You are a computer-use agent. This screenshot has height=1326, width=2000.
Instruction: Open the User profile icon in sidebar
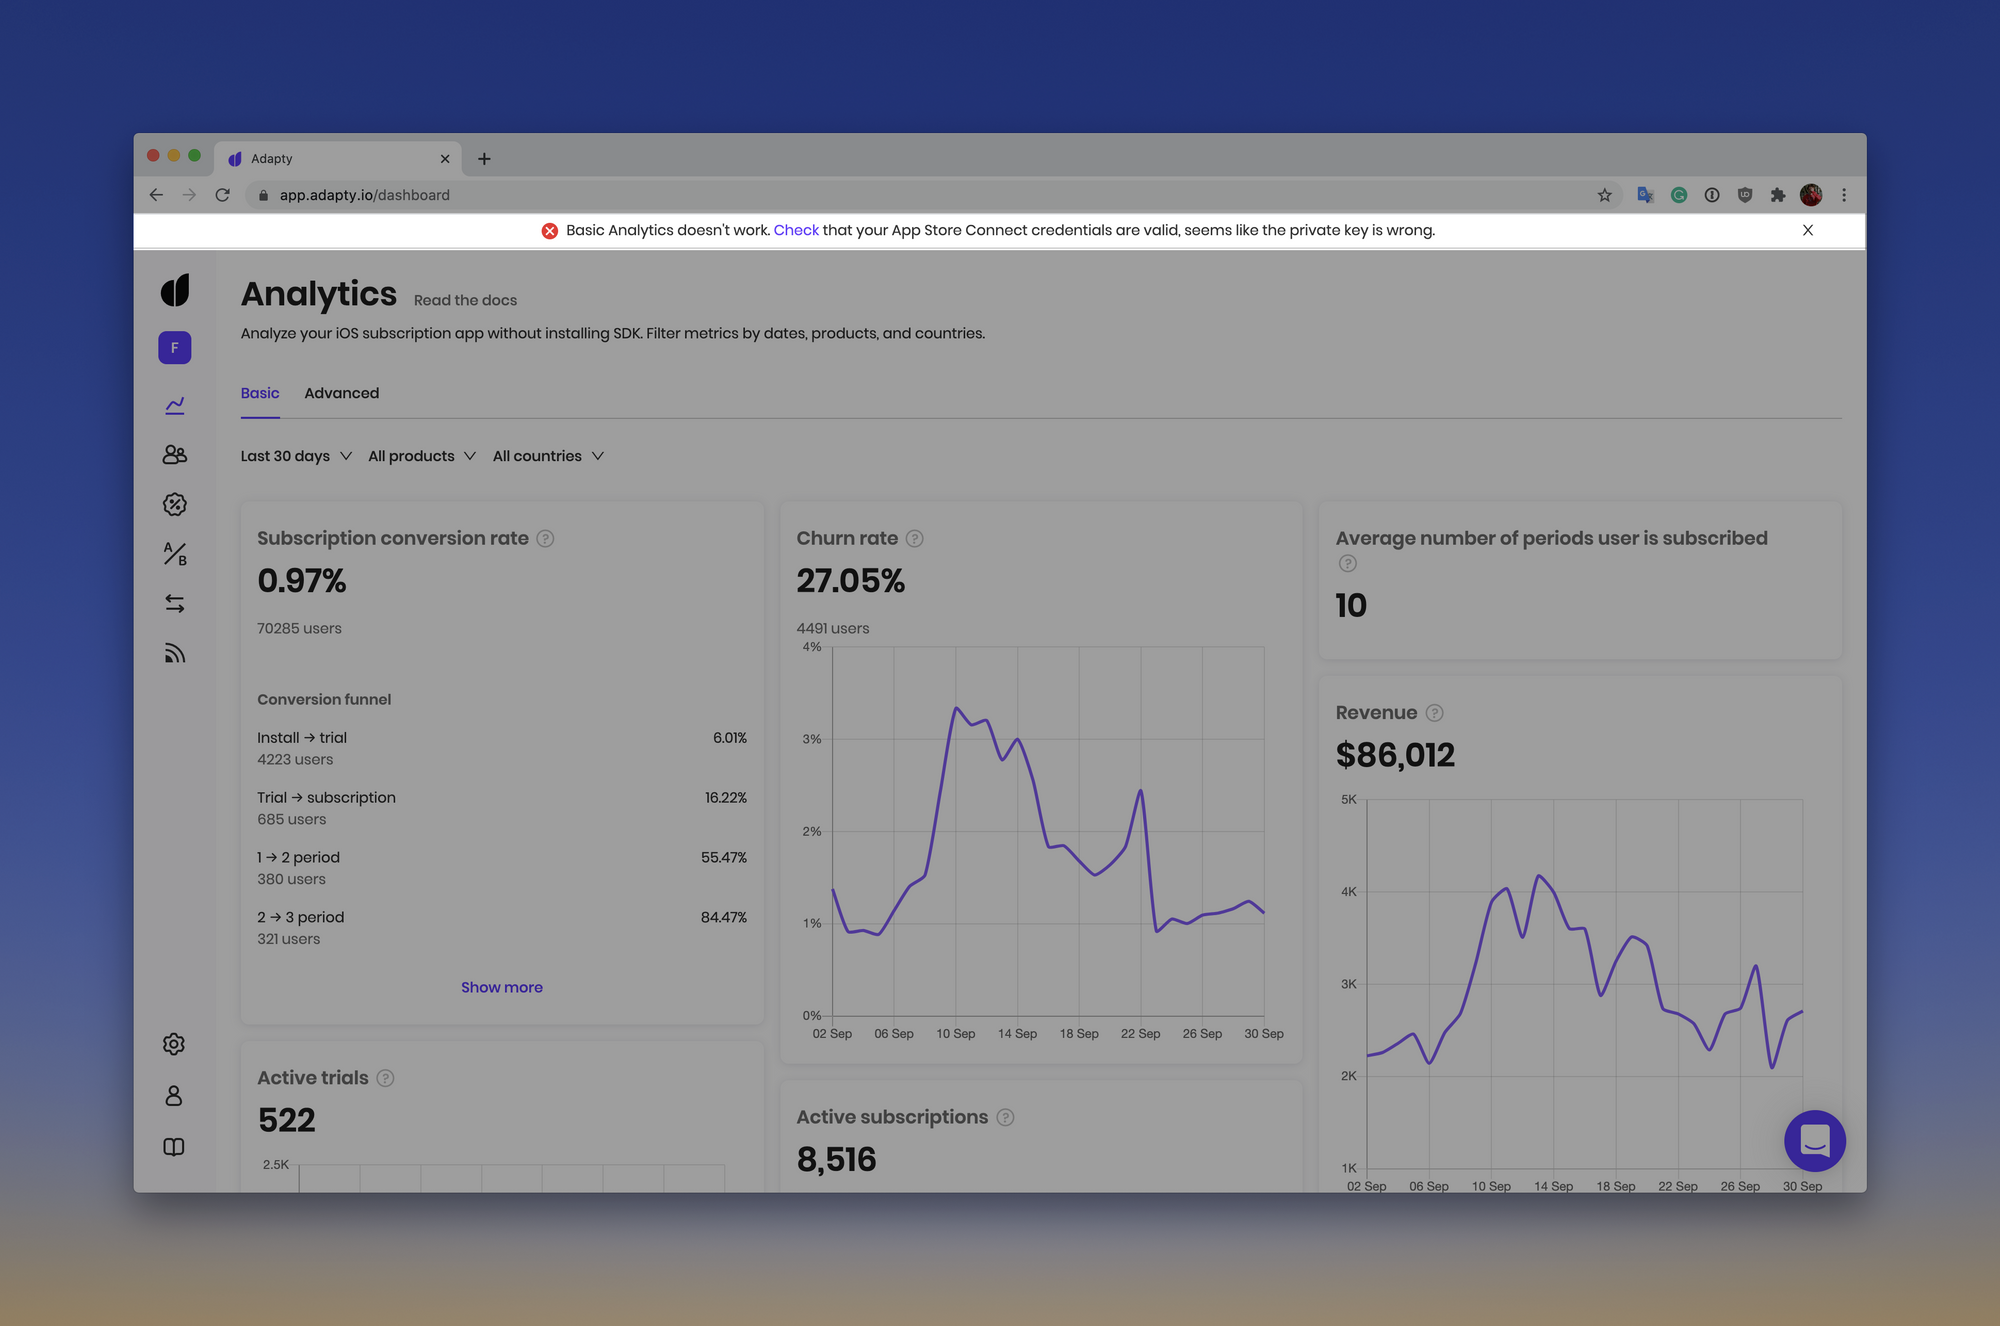click(x=175, y=1095)
